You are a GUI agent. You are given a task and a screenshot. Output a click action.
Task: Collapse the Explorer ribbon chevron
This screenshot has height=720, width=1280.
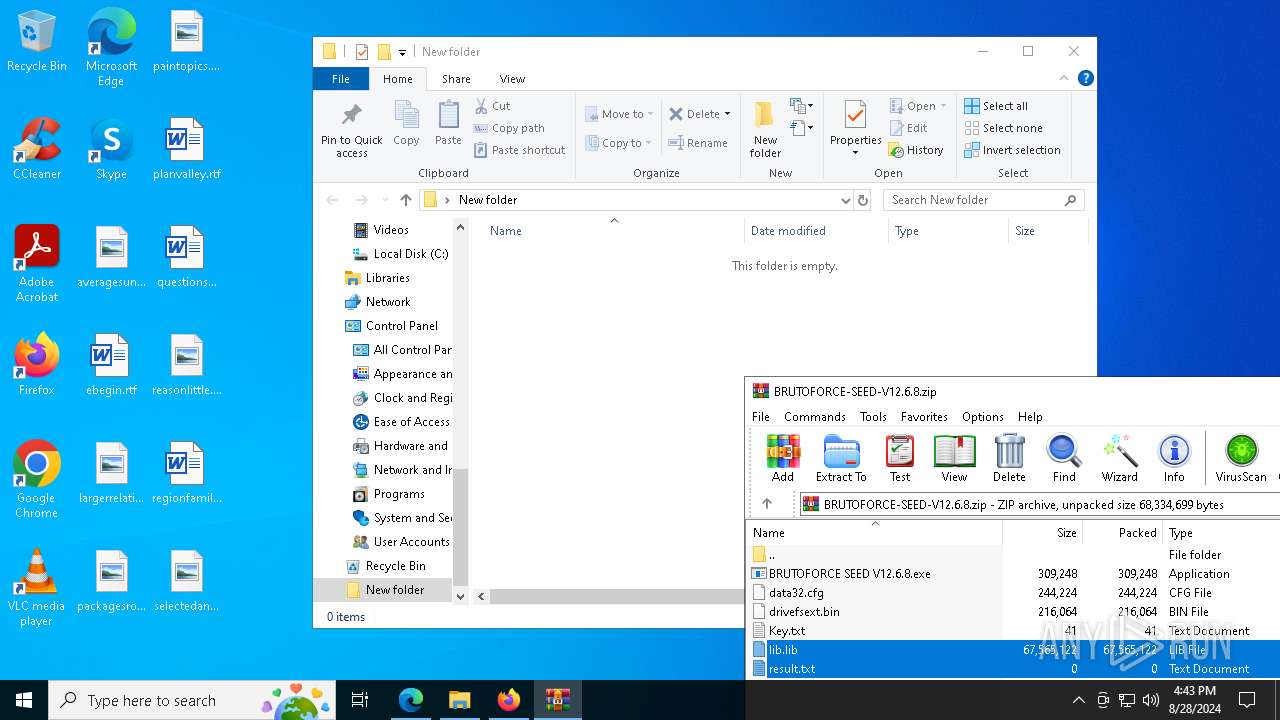[1064, 78]
